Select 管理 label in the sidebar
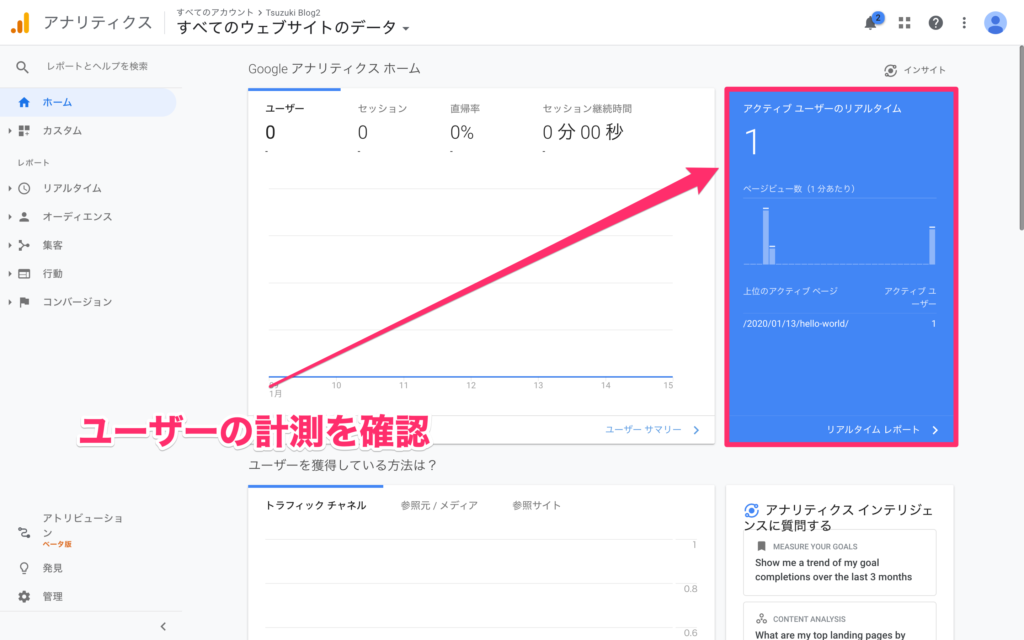 point(52,596)
